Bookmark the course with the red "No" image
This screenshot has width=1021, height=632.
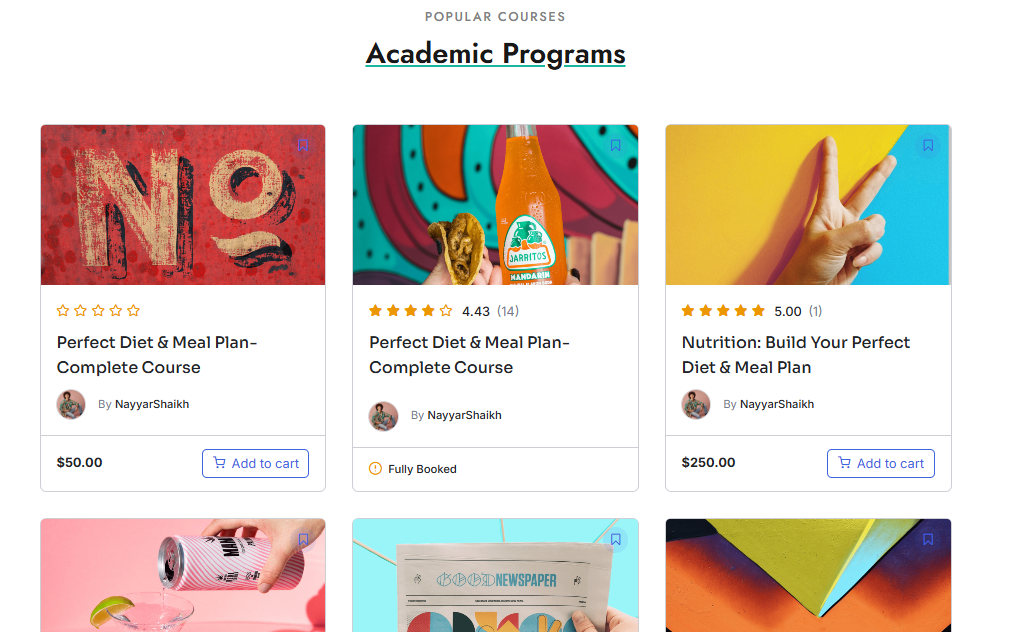point(303,145)
